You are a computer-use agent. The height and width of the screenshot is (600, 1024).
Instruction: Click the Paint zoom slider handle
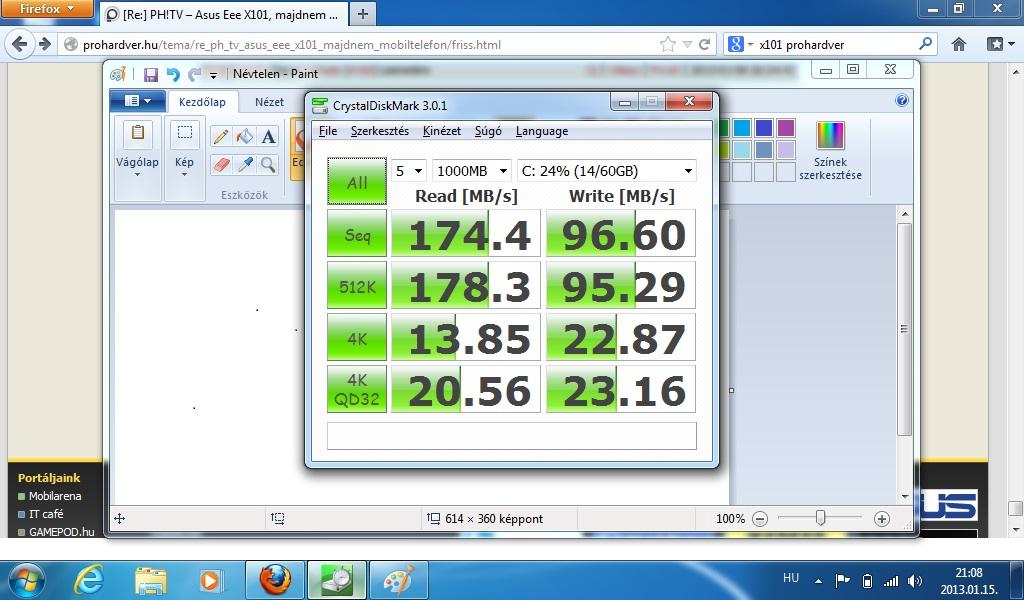[x=820, y=518]
